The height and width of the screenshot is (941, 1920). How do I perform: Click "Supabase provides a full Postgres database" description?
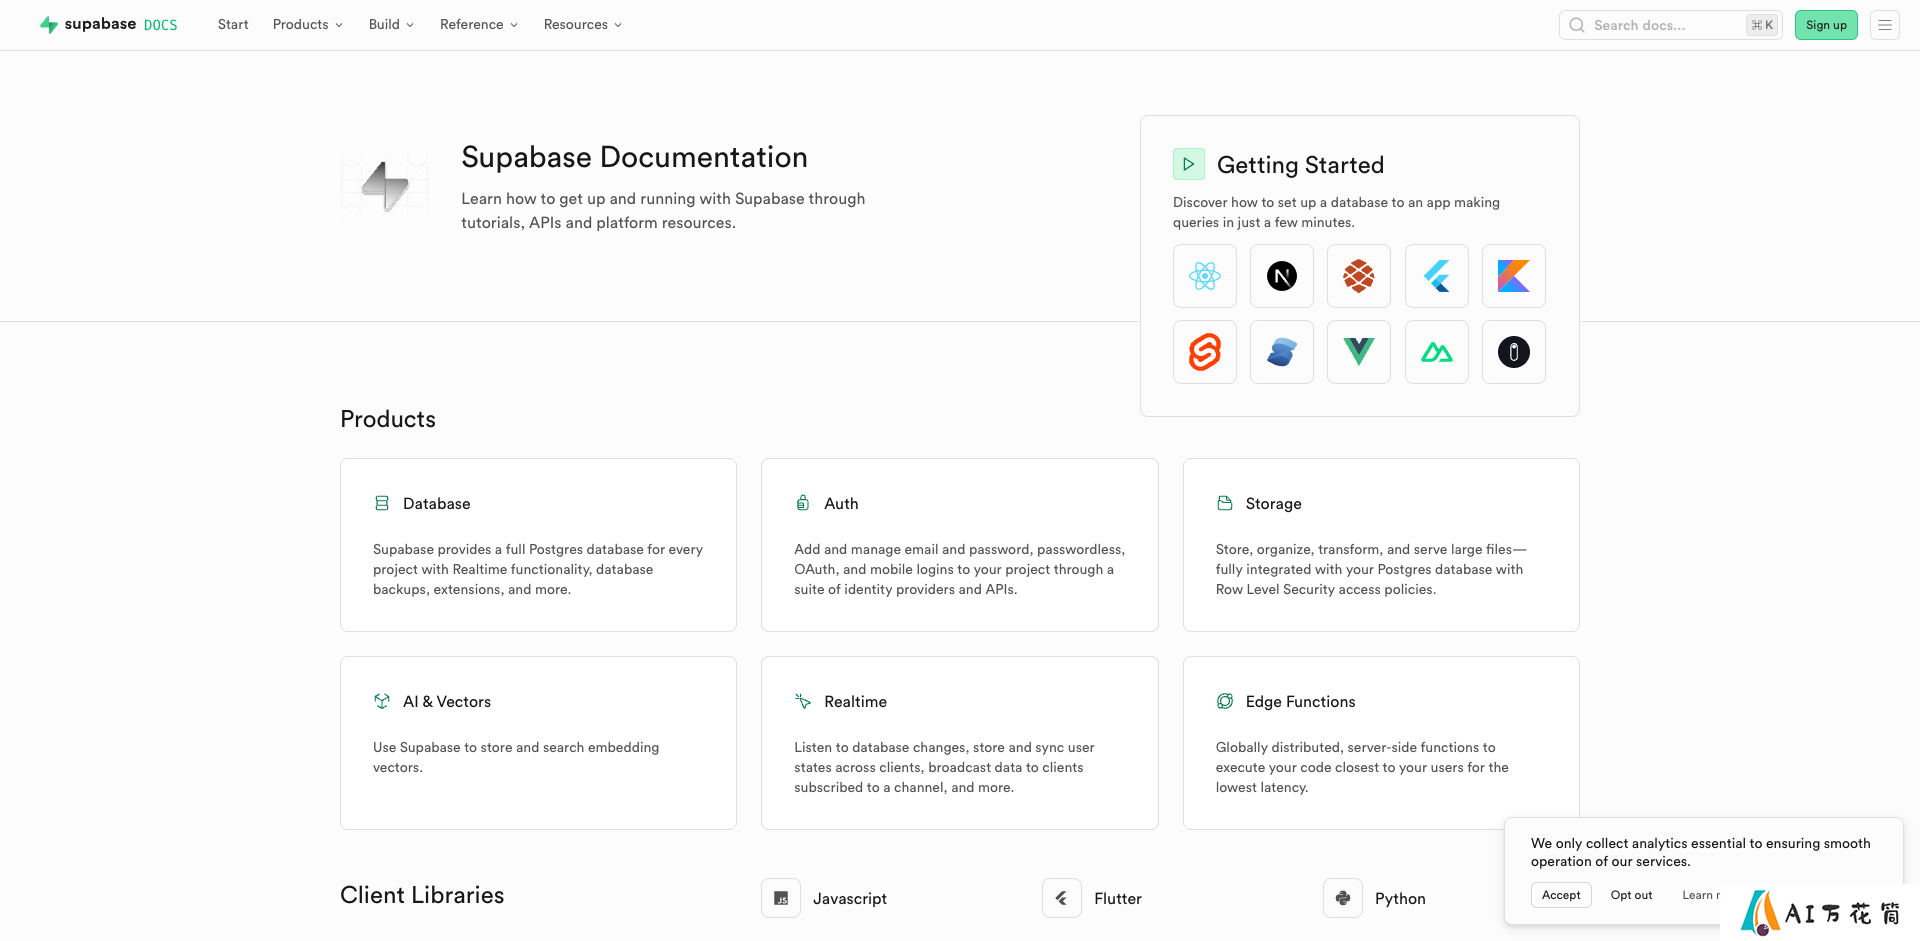[x=538, y=569]
